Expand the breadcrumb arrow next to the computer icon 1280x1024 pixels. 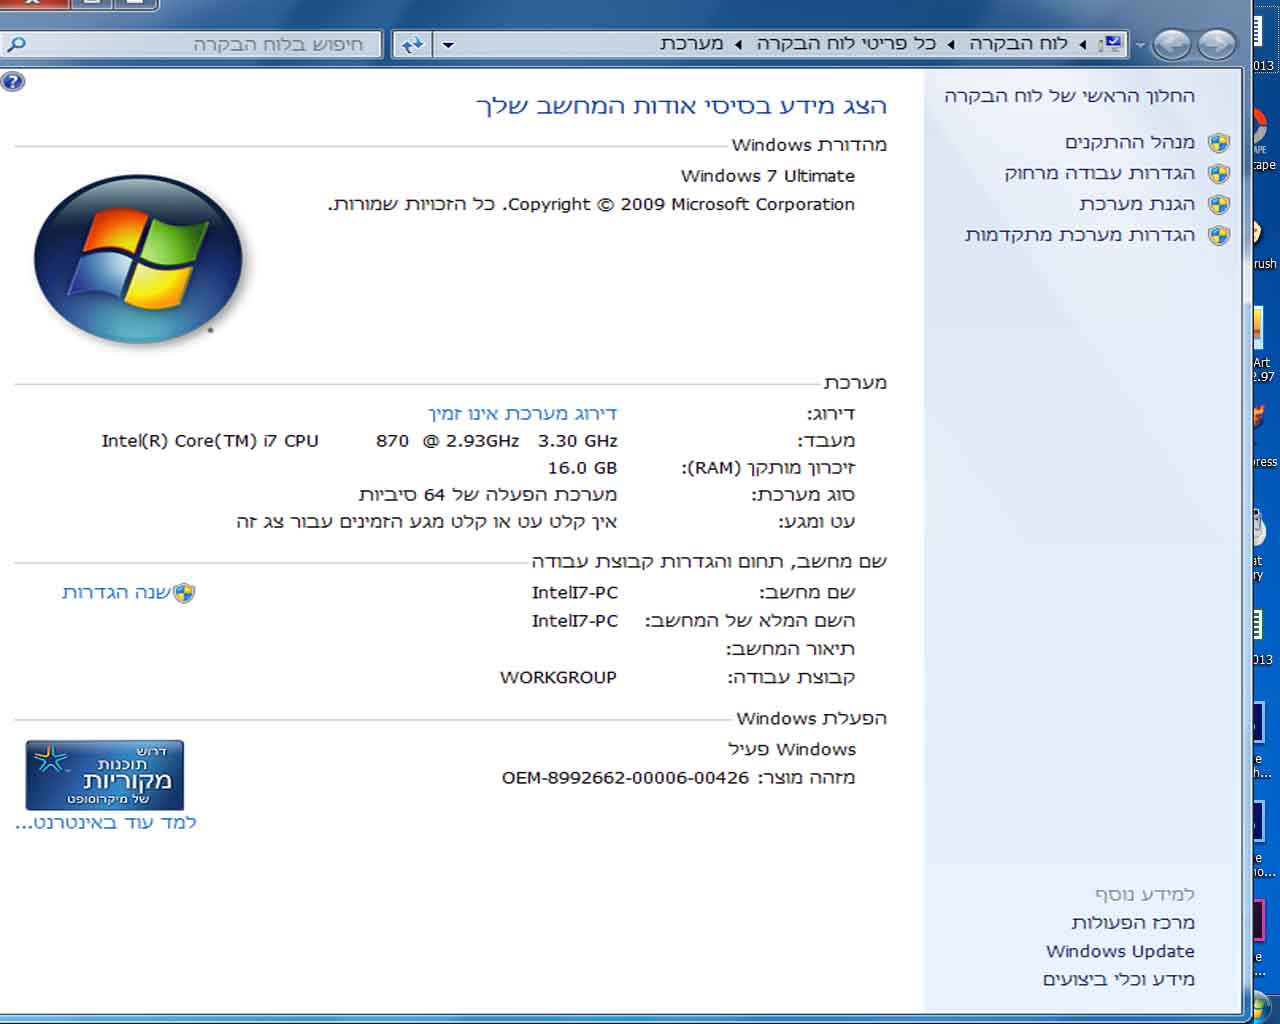(1083, 44)
